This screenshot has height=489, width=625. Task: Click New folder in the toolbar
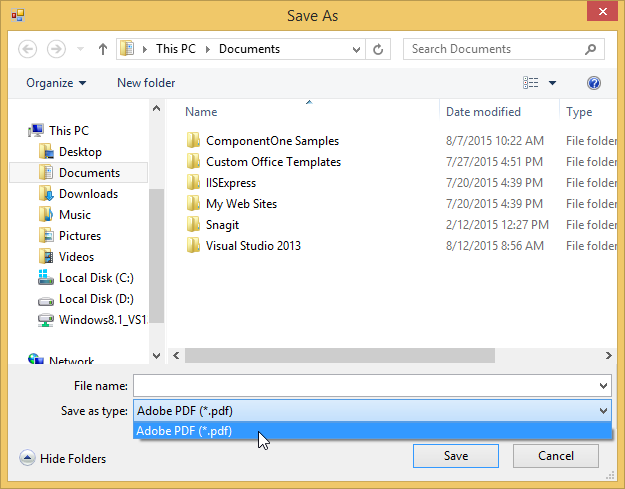146,83
